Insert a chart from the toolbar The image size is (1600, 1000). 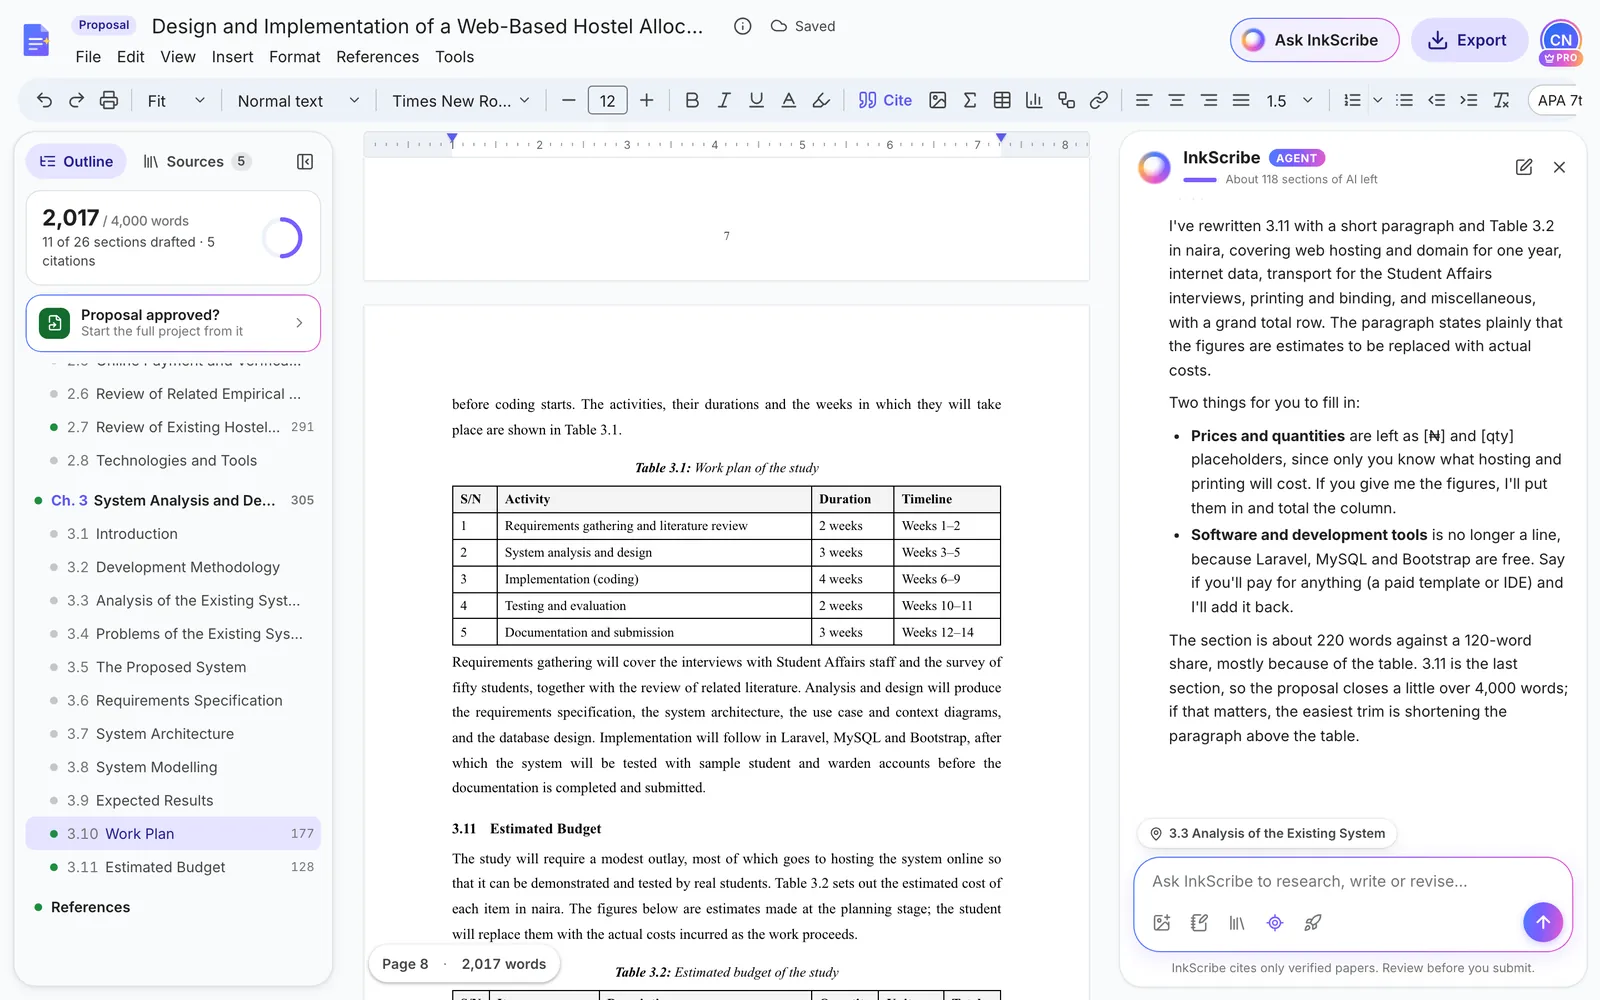click(1034, 100)
